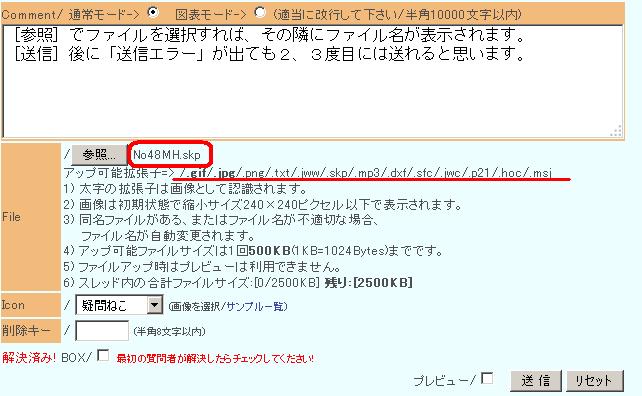Click the .skp extension in allowed list
The image size is (642, 396).
click(x=337, y=173)
